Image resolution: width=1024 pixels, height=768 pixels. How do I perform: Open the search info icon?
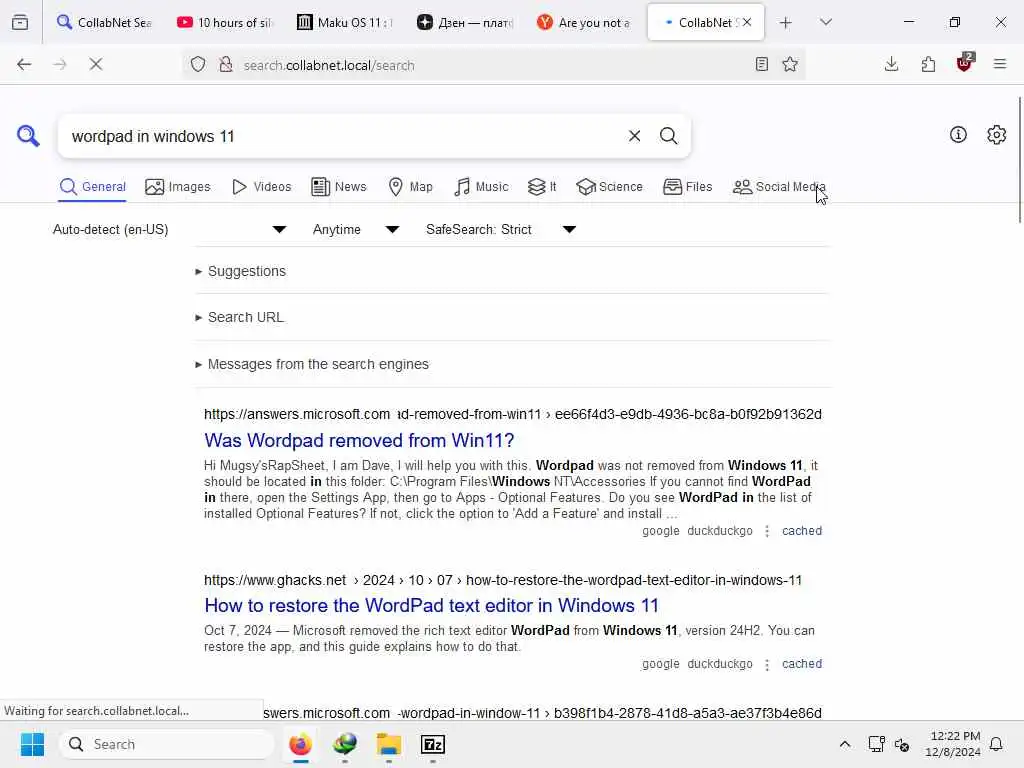tap(958, 135)
